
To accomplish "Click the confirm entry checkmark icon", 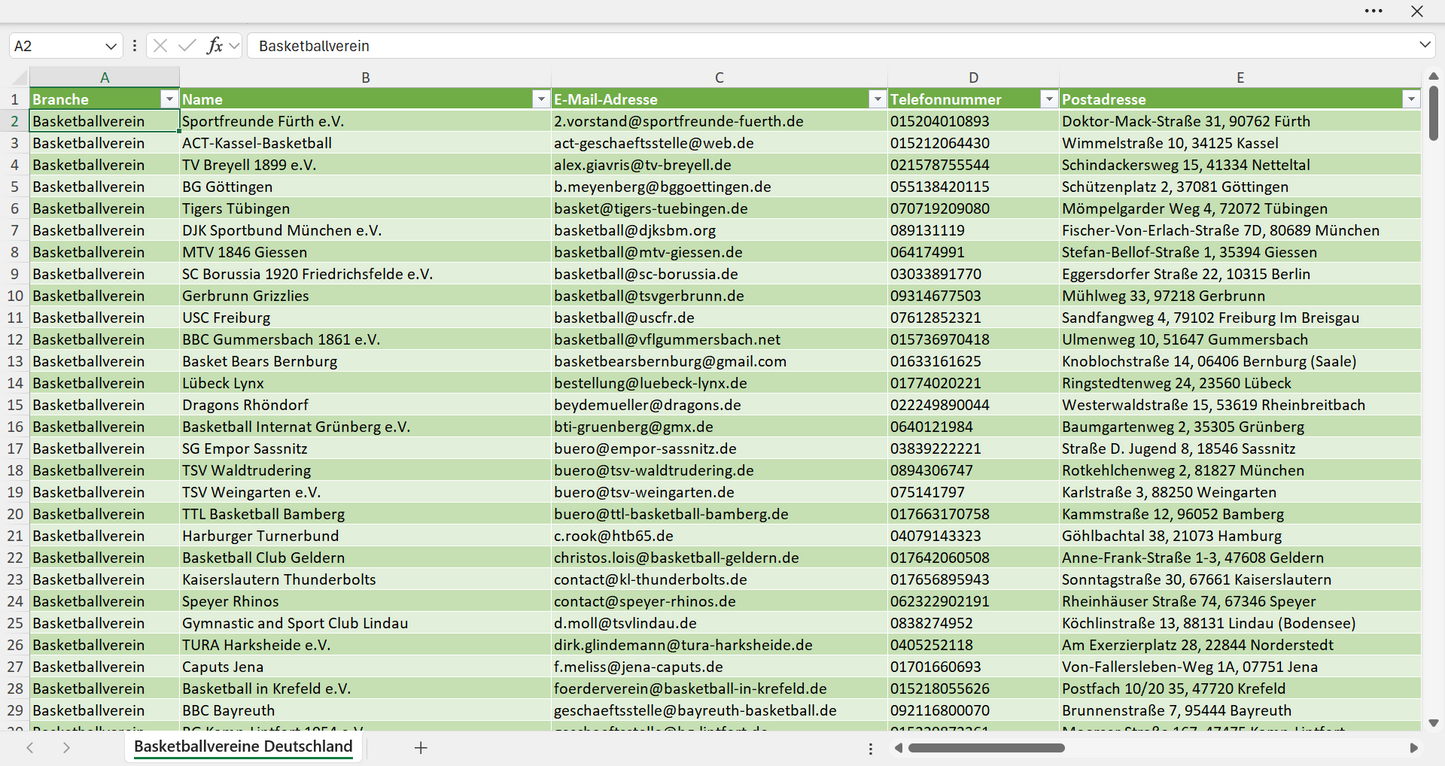I will click(x=187, y=46).
